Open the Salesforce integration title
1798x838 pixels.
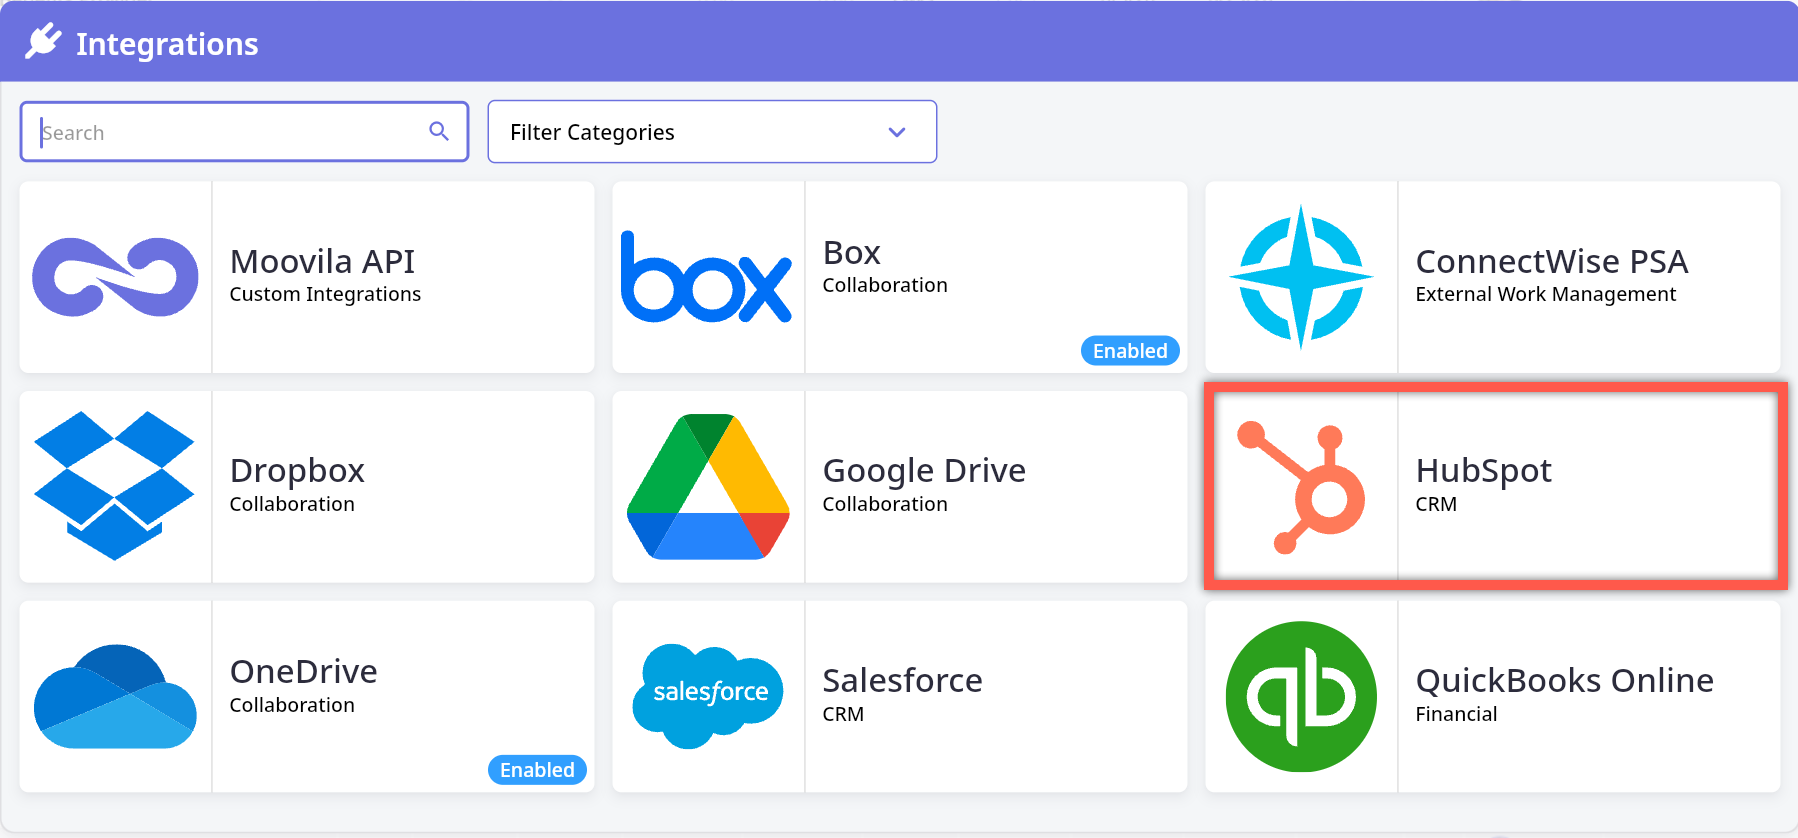[x=902, y=680]
